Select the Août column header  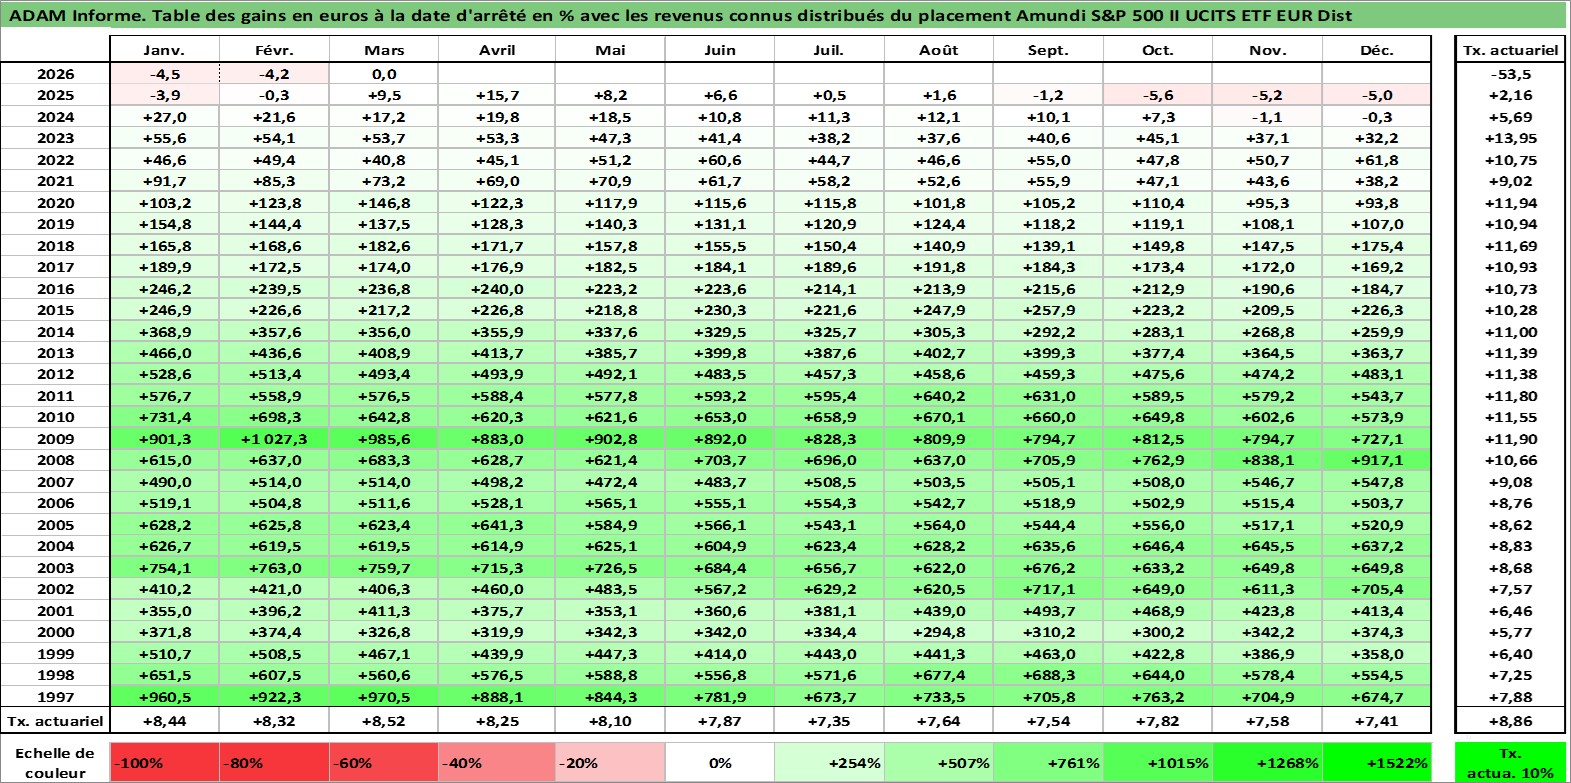point(939,50)
